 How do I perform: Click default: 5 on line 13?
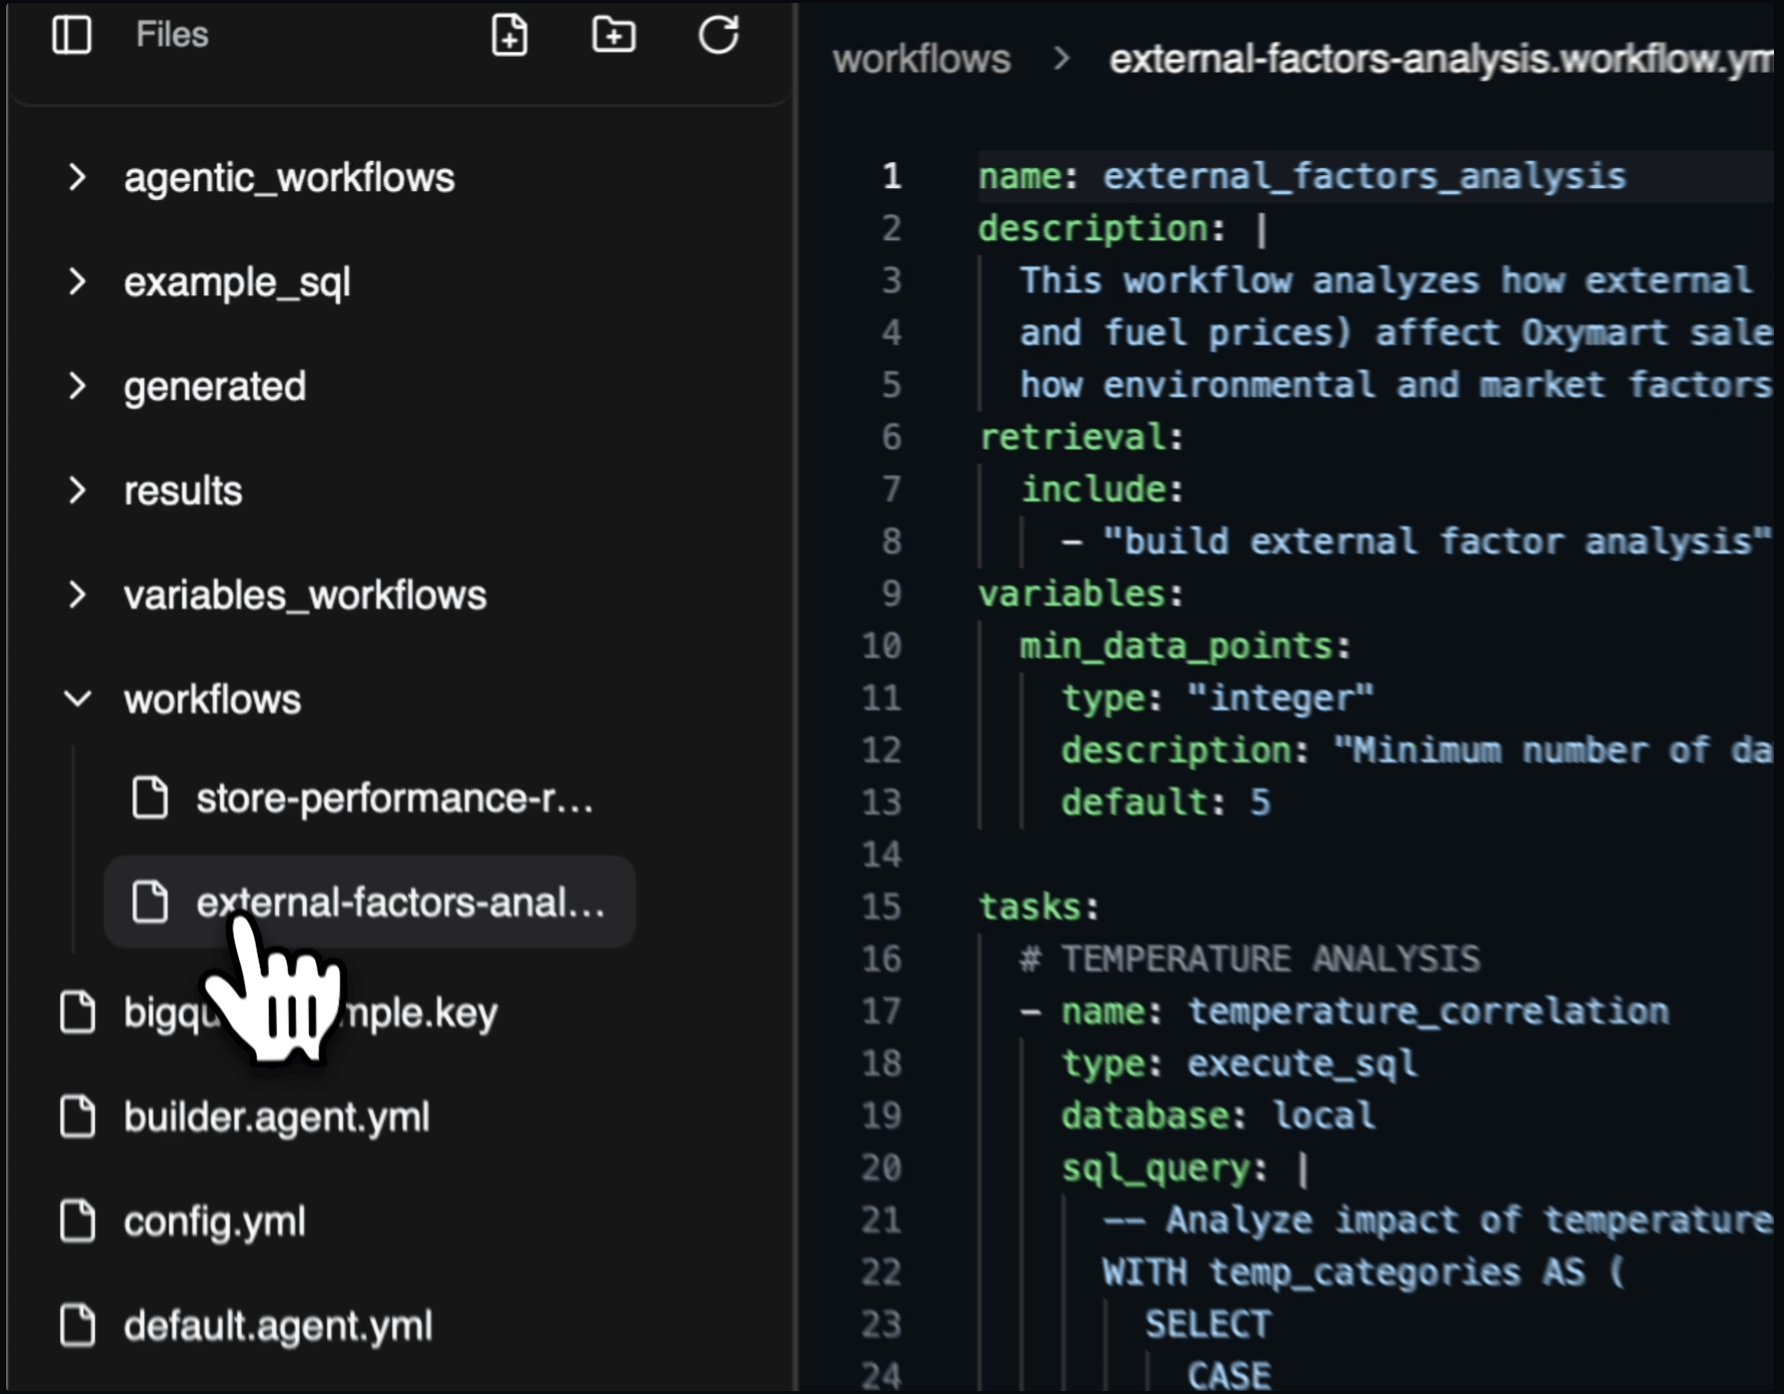tap(1166, 802)
